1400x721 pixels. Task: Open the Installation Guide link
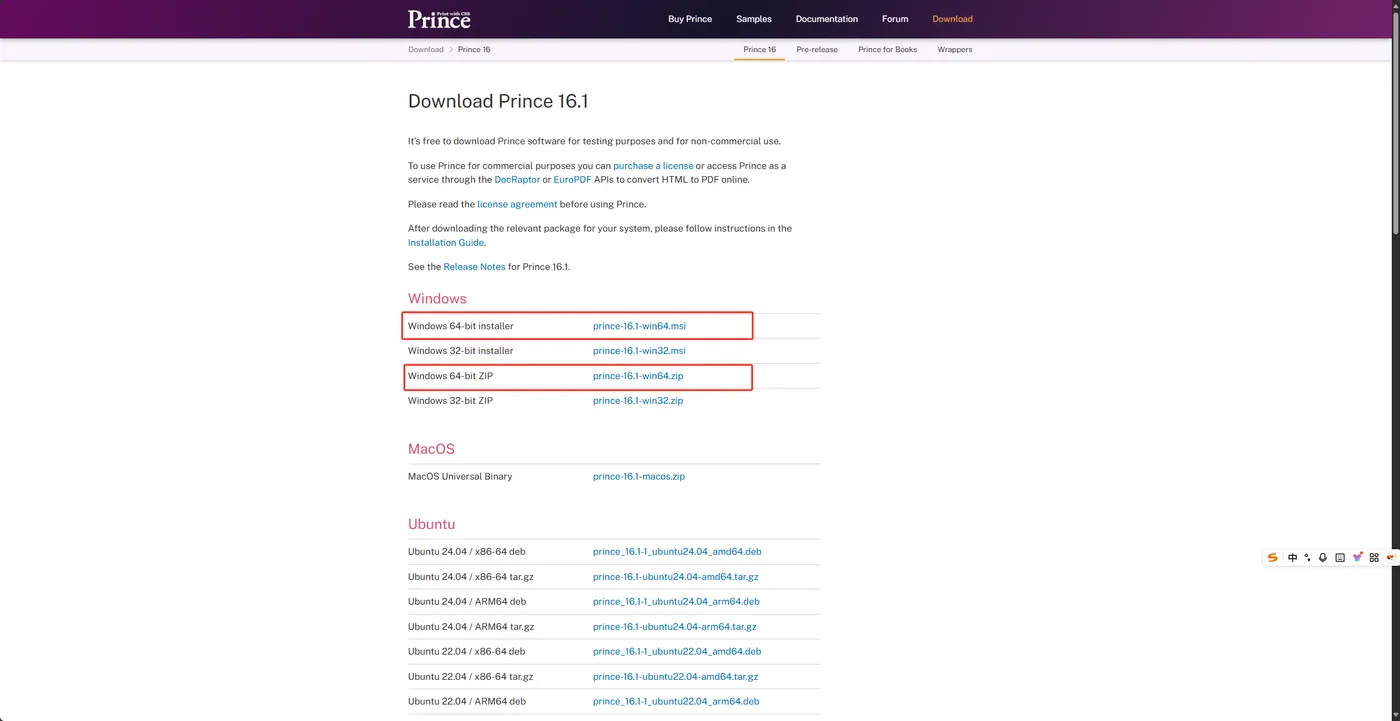446,243
